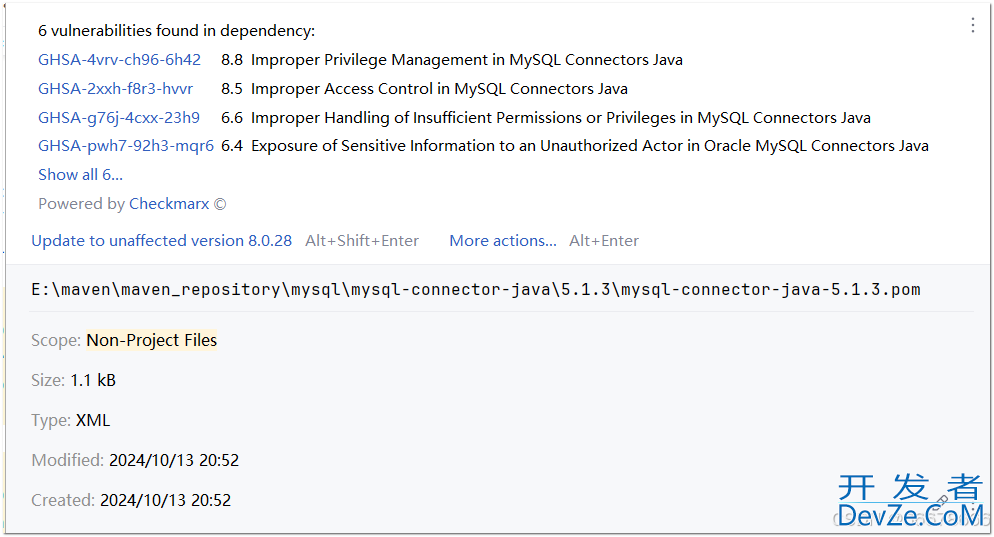Click Exposure of Sensitive Information description
994x537 pixels.
click(x=590, y=146)
